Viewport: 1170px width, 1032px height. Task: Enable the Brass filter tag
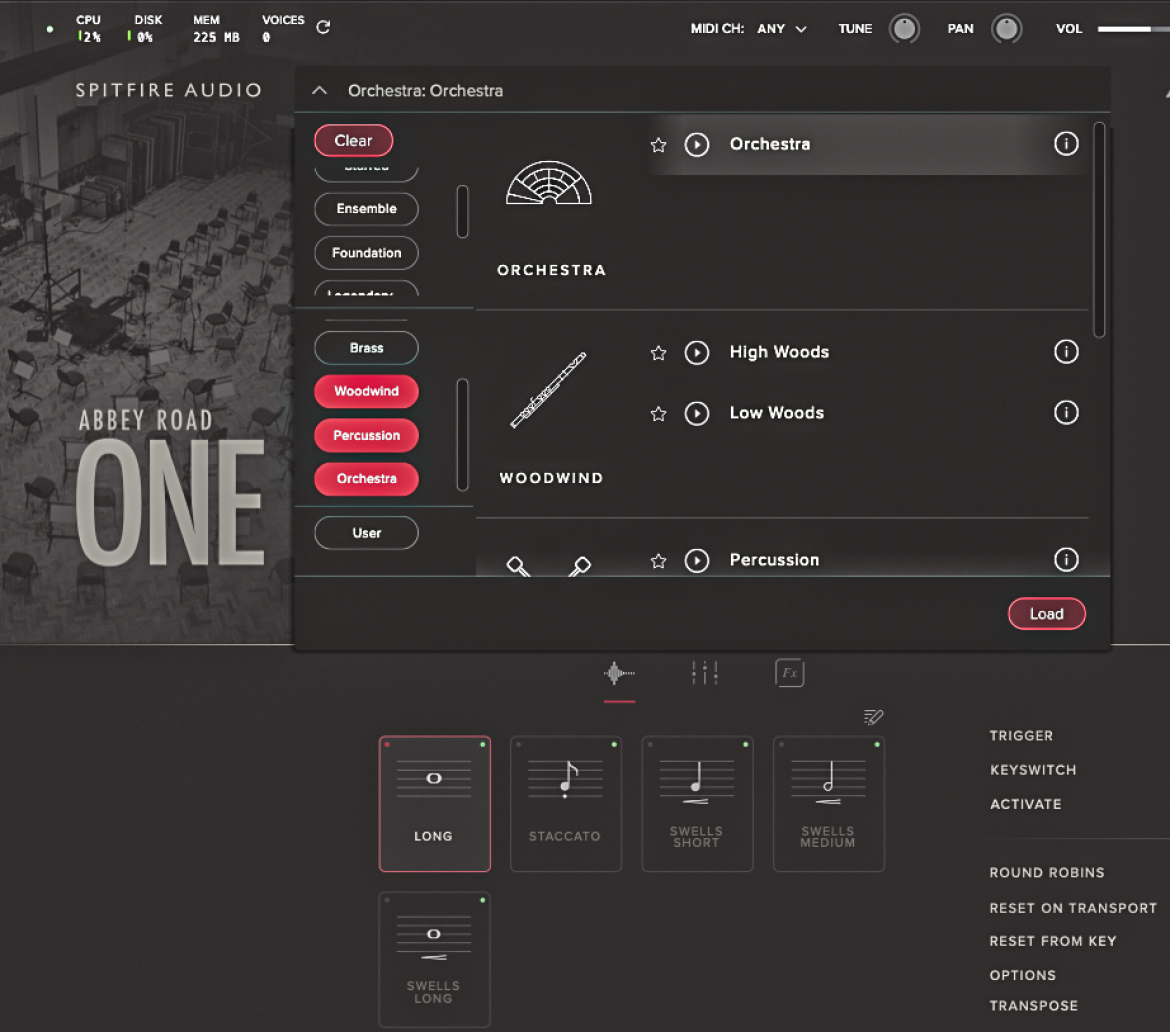point(366,348)
